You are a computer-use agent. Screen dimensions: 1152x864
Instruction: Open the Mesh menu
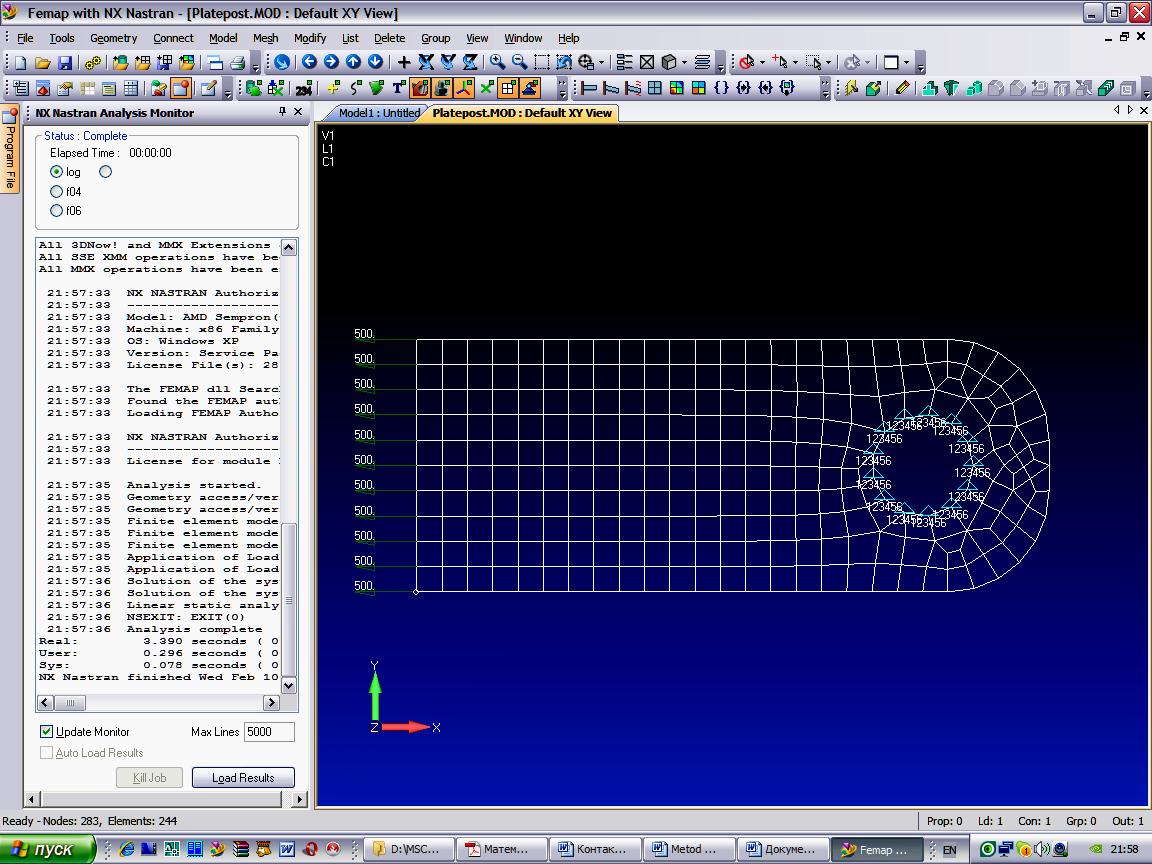(265, 38)
